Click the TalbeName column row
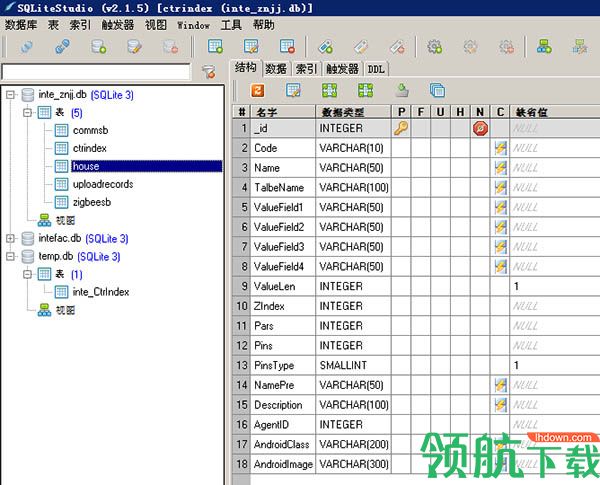600x485 pixels. pos(416,188)
